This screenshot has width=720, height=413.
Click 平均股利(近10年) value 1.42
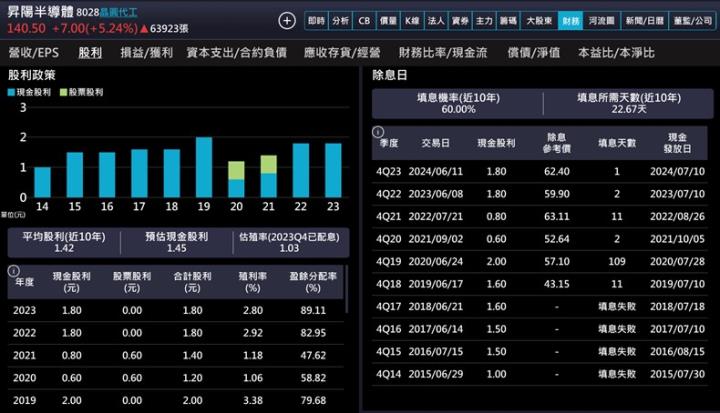tap(64, 249)
